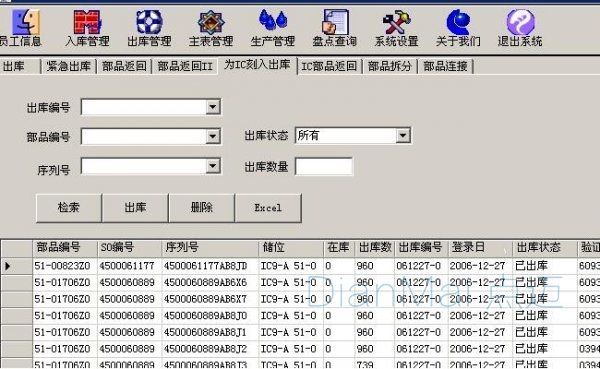Open 盘点查询 document icon
The width and height of the screenshot is (600, 369).
335,22
